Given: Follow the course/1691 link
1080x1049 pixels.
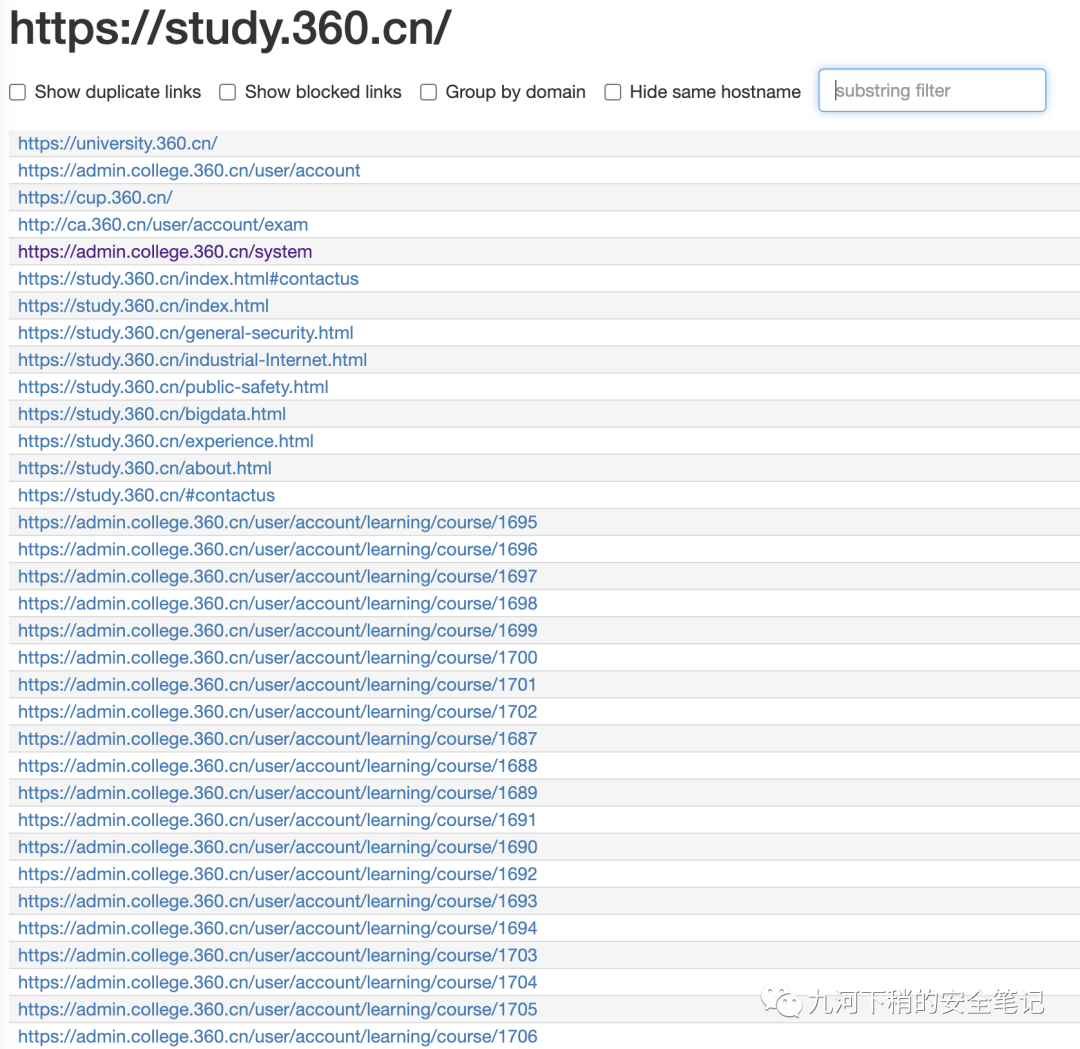Looking at the screenshot, I should pos(277,820).
